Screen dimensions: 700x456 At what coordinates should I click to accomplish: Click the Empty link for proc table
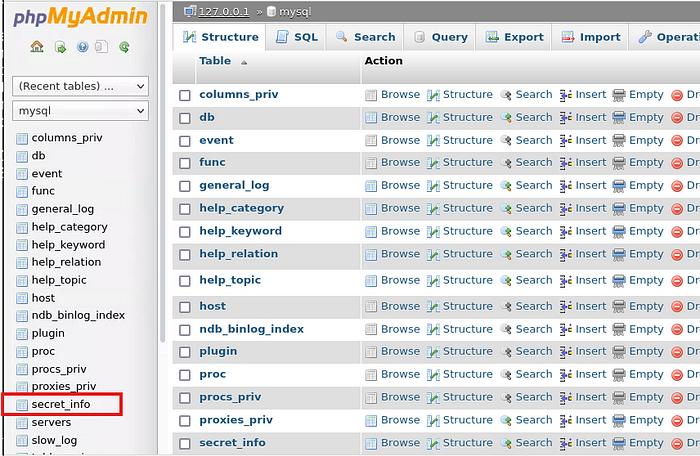point(646,374)
